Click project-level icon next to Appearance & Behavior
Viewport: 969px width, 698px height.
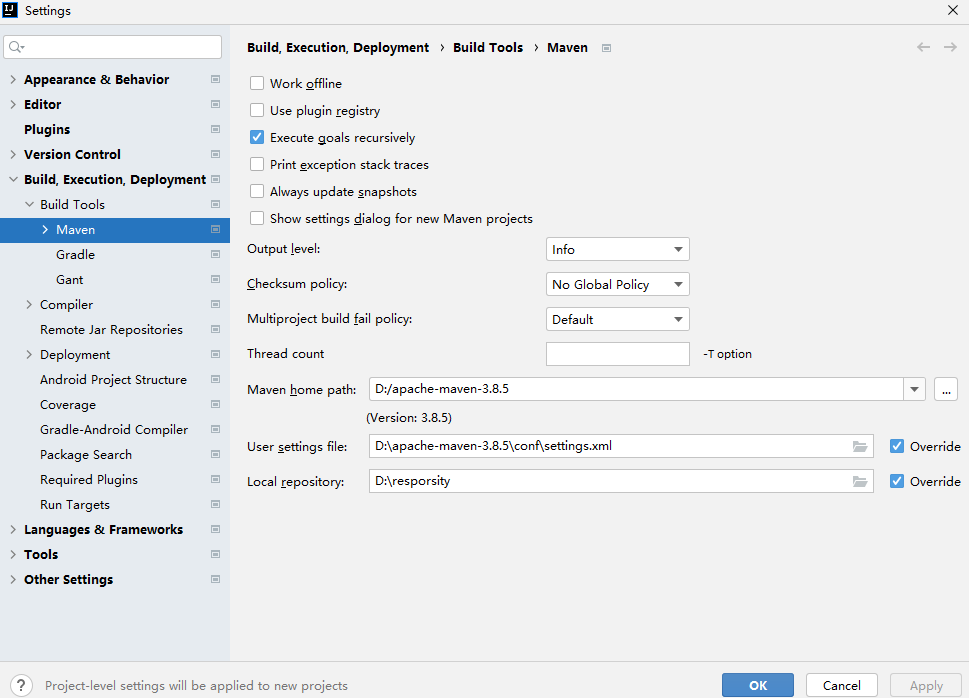tap(215, 79)
